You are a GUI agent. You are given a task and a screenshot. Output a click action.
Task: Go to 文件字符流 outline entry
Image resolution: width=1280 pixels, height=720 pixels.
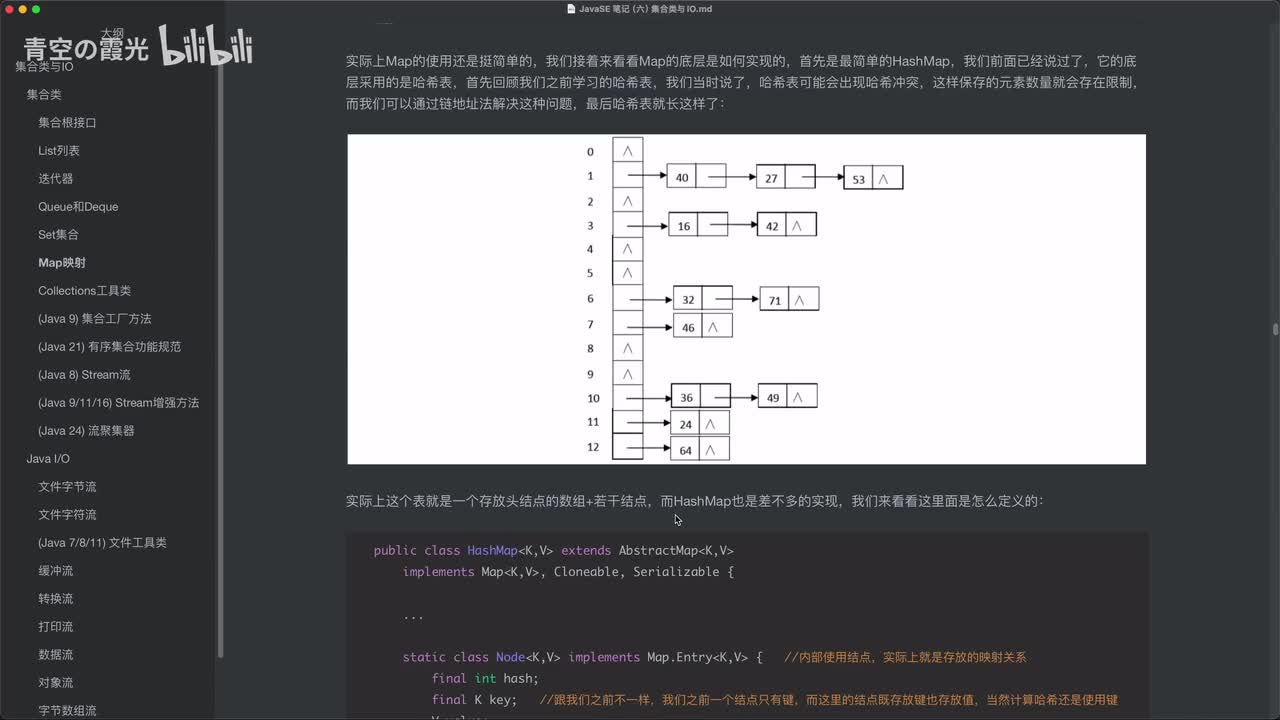point(67,514)
